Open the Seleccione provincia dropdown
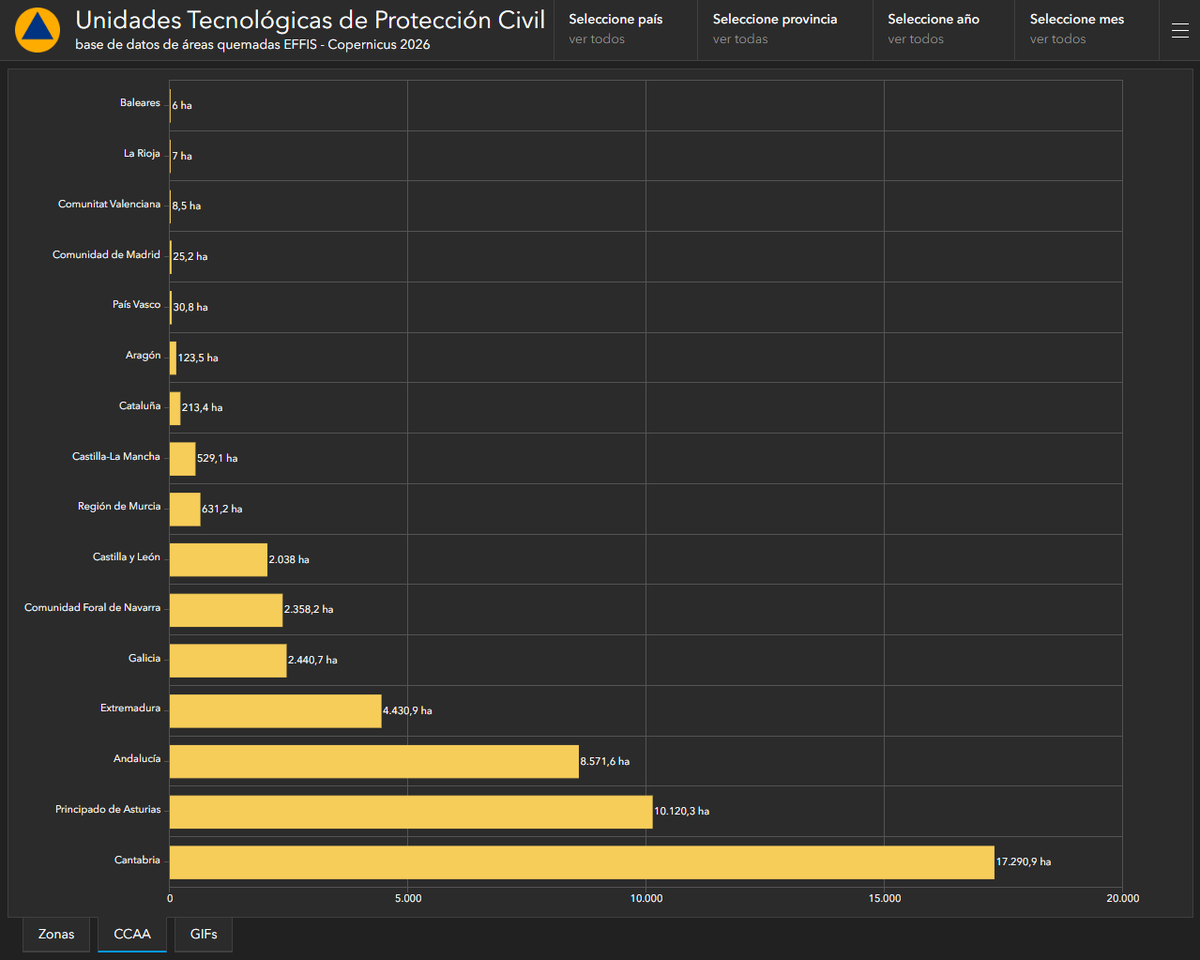 [x=784, y=29]
